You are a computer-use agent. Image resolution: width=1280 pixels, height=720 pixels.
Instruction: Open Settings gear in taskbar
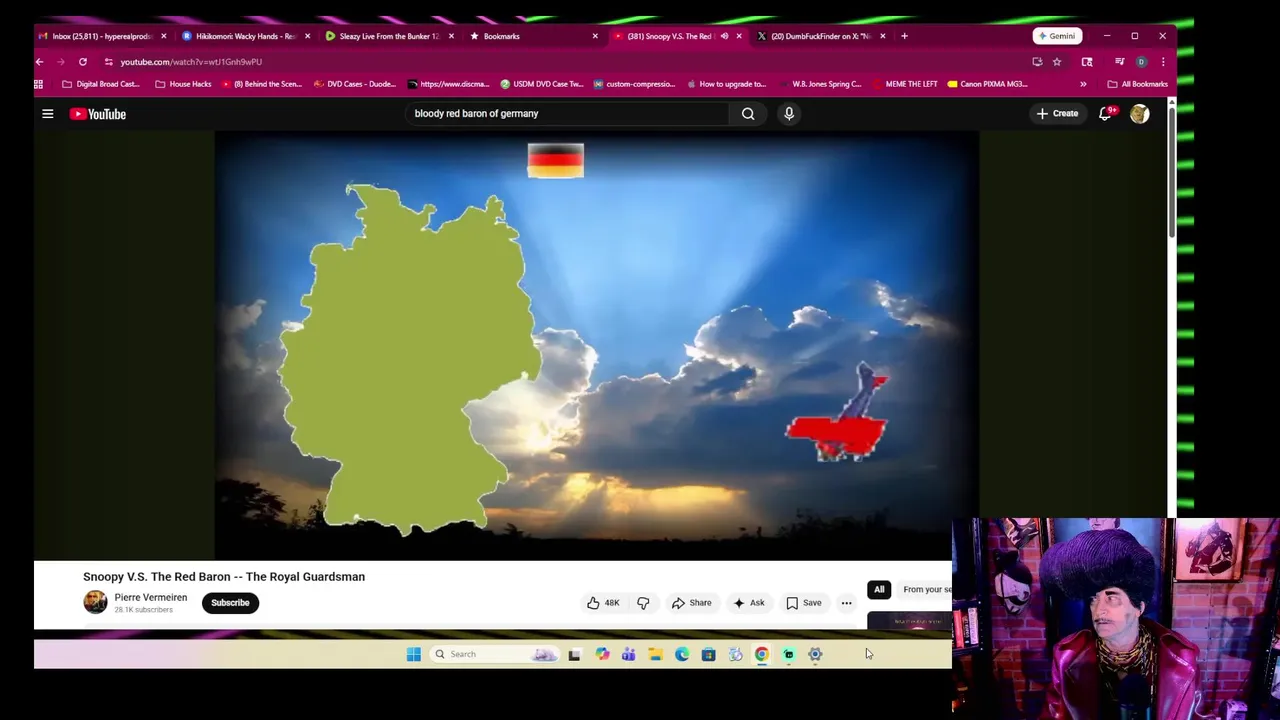pos(815,654)
